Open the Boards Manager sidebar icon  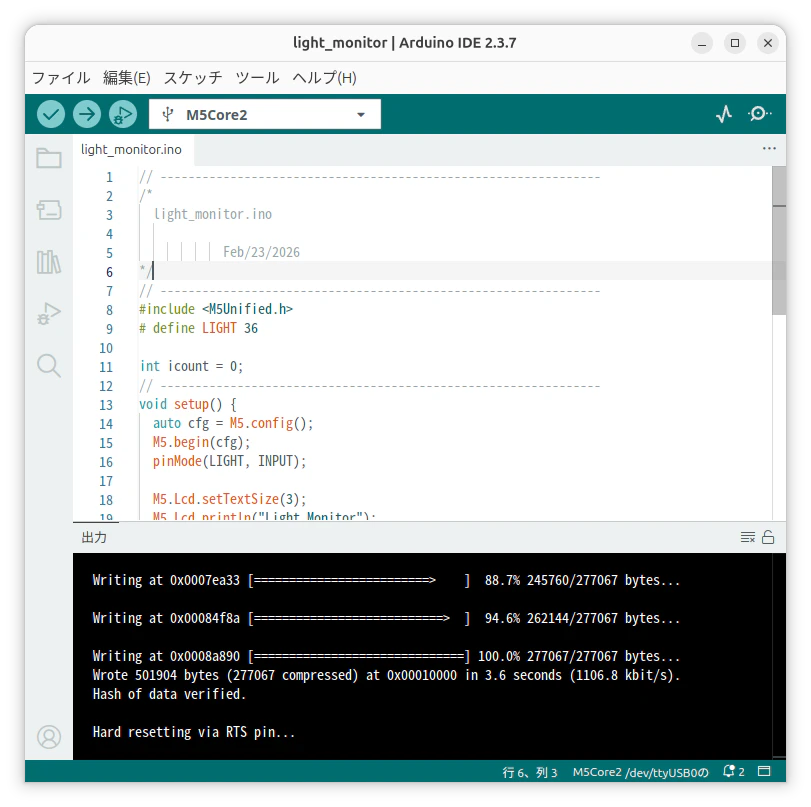pyautogui.click(x=49, y=210)
